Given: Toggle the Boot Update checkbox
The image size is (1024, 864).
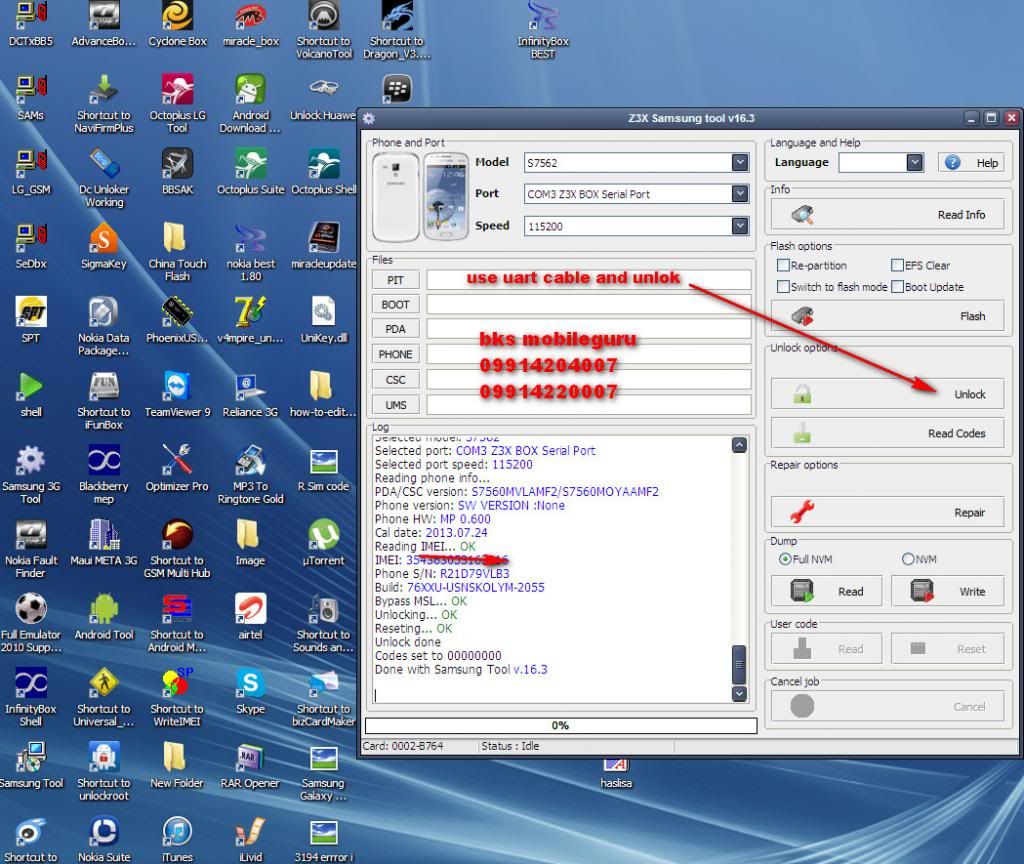Looking at the screenshot, I should point(897,287).
